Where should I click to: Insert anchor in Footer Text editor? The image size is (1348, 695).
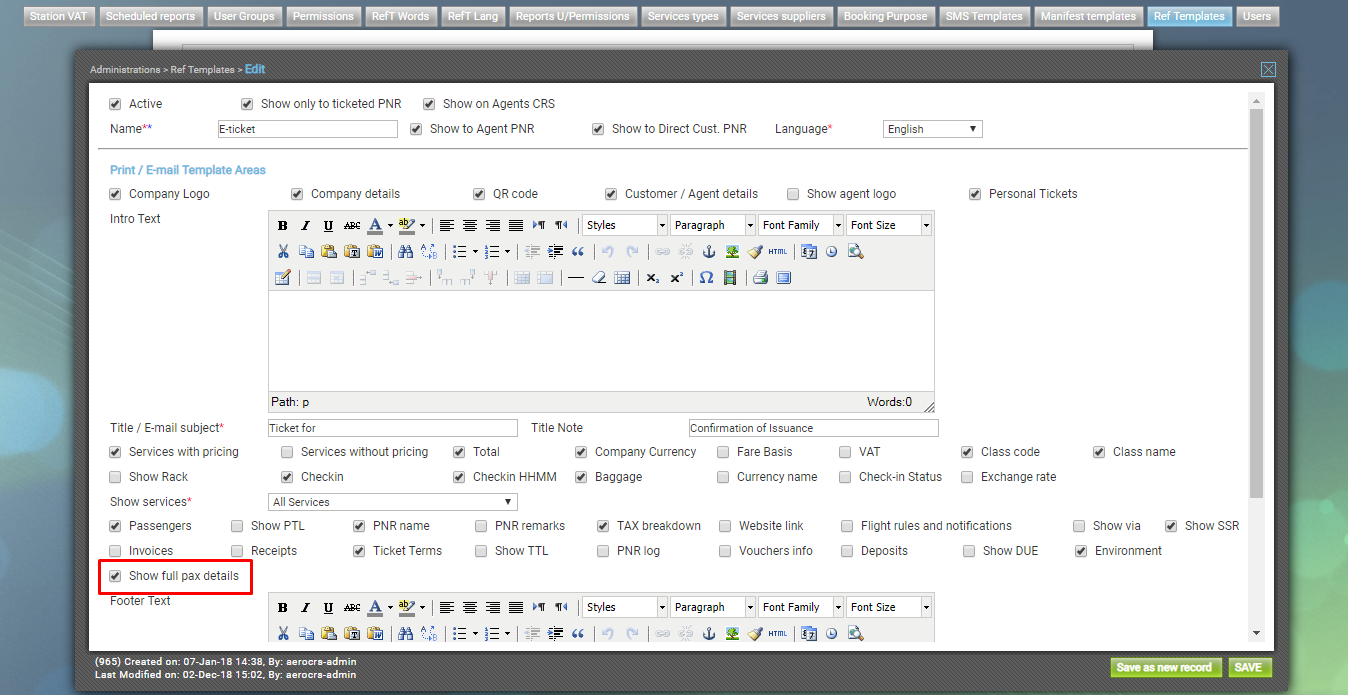point(709,633)
